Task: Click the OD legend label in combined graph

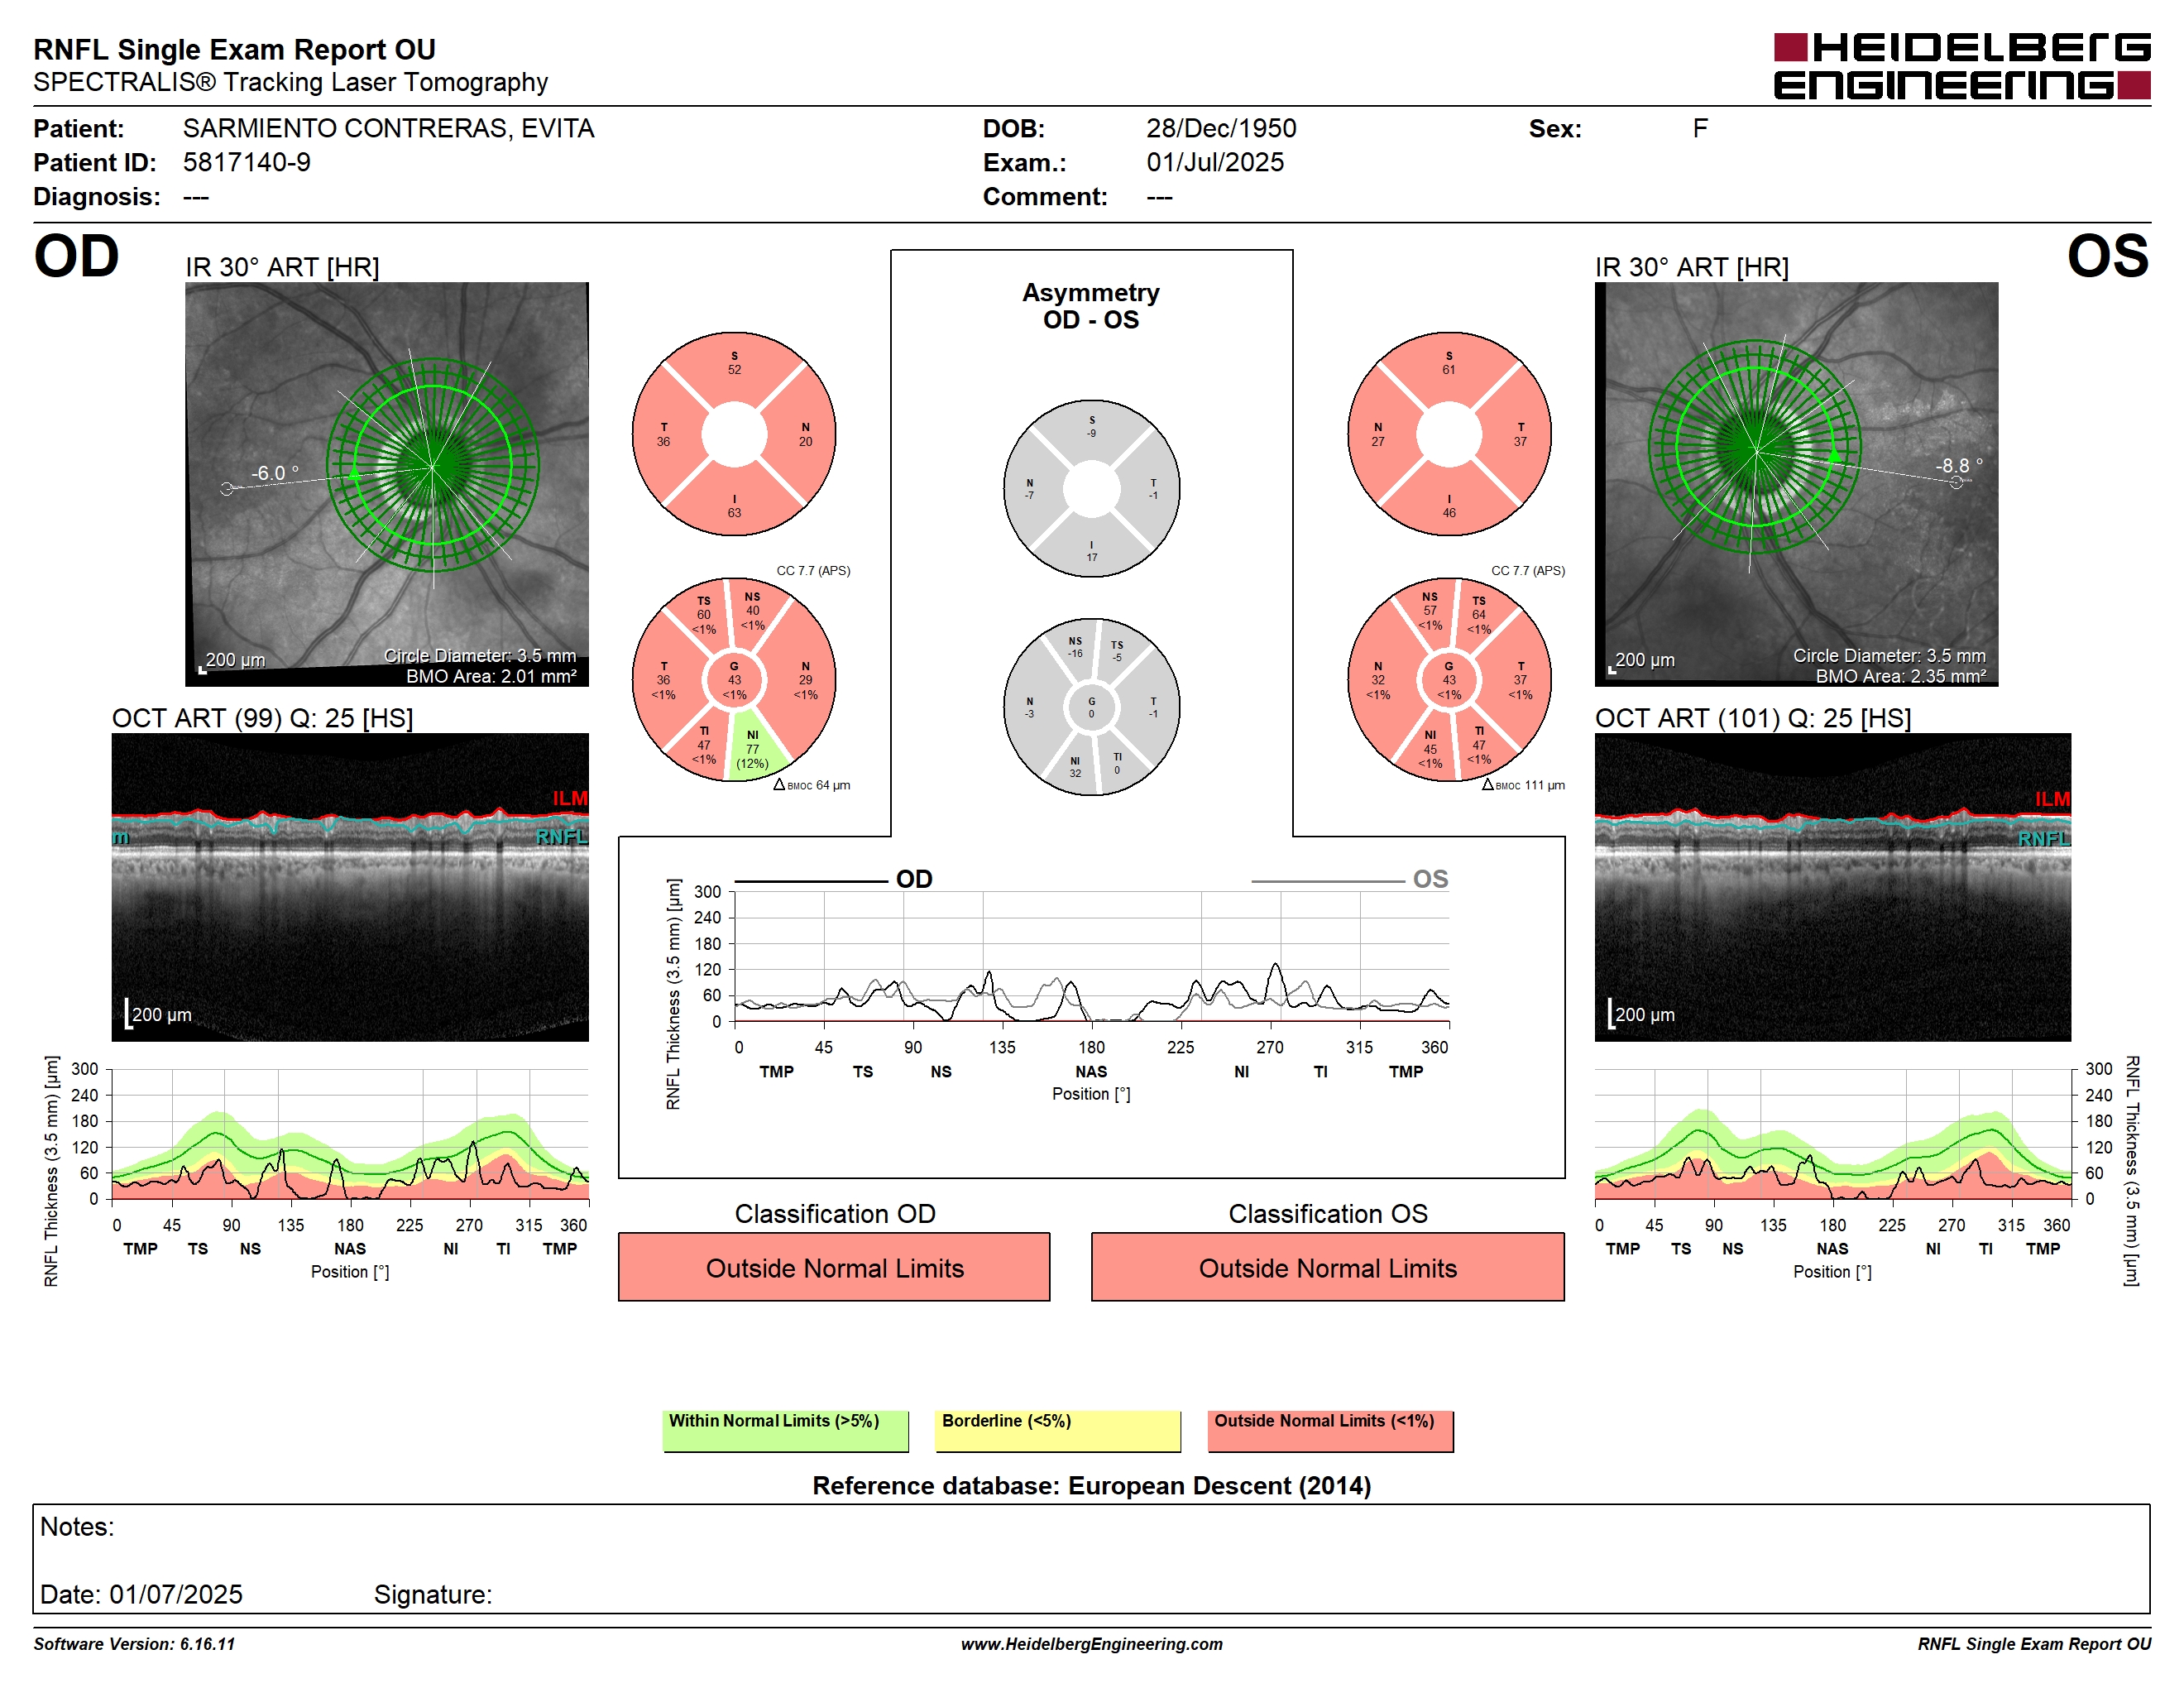Action: pyautogui.click(x=914, y=879)
